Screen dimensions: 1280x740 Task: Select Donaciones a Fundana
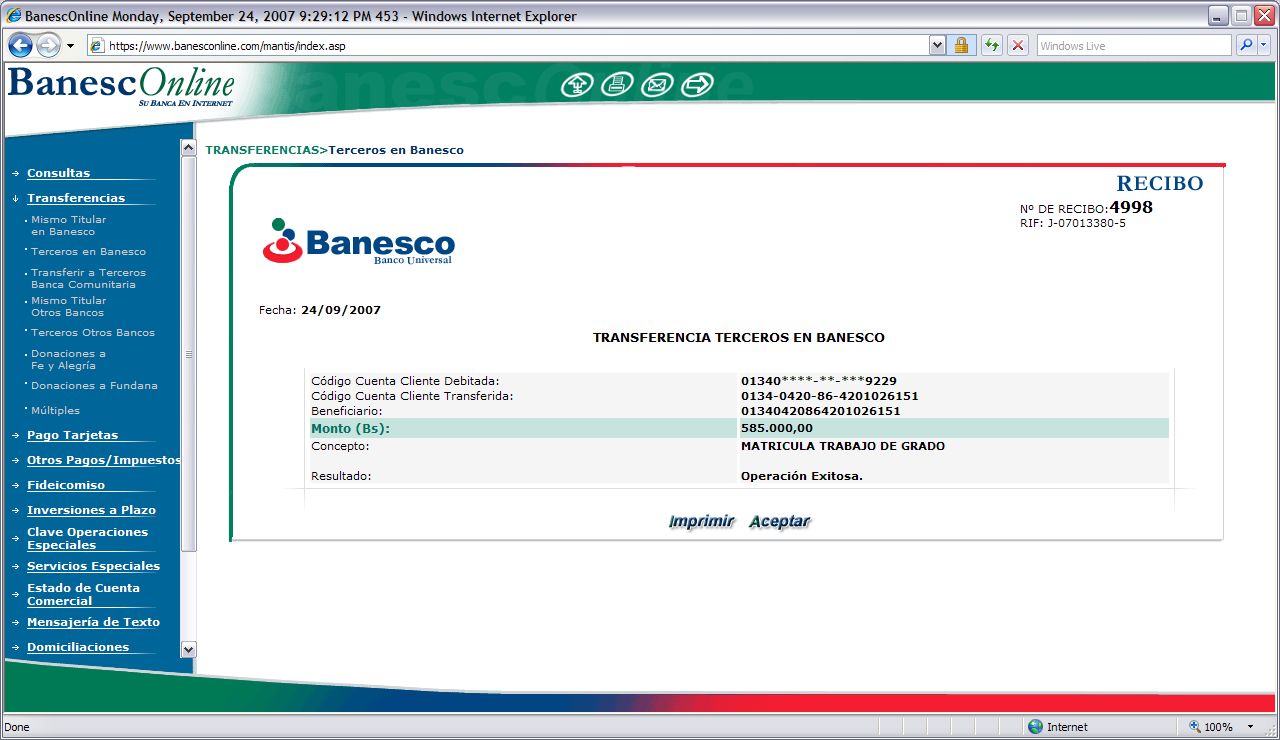tap(94, 386)
